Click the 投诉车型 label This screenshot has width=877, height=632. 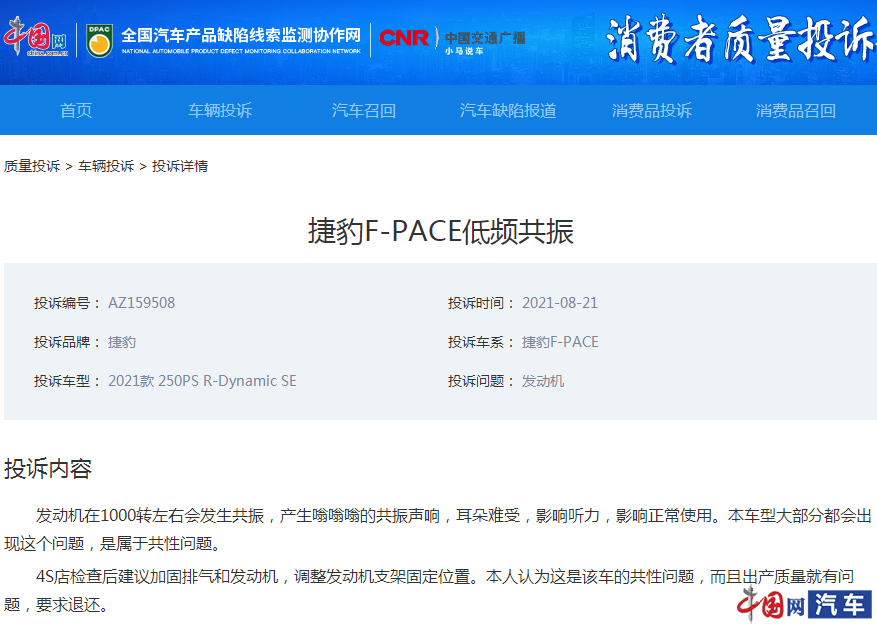pyautogui.click(x=67, y=381)
